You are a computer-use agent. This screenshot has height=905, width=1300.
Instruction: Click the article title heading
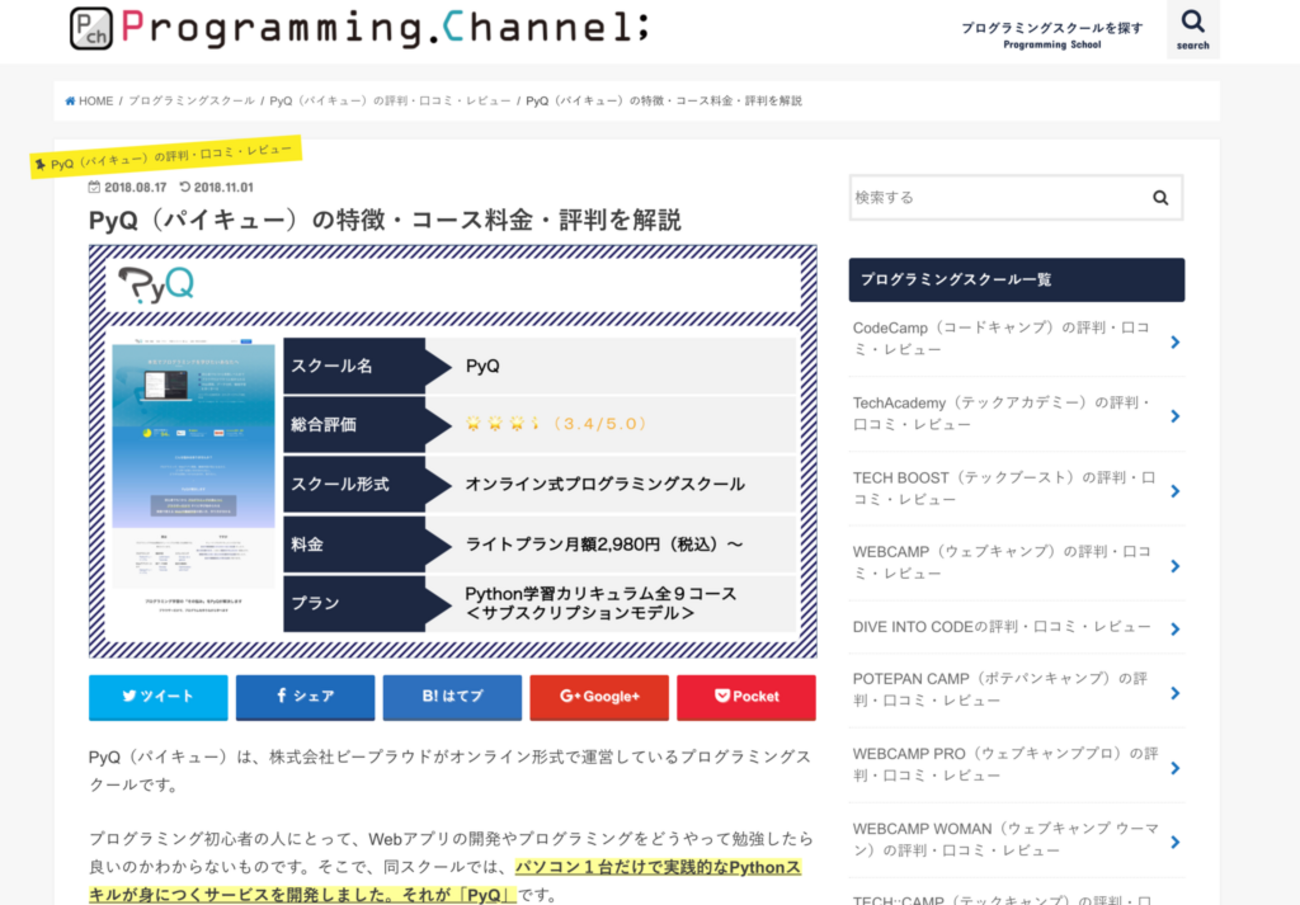pos(385,220)
